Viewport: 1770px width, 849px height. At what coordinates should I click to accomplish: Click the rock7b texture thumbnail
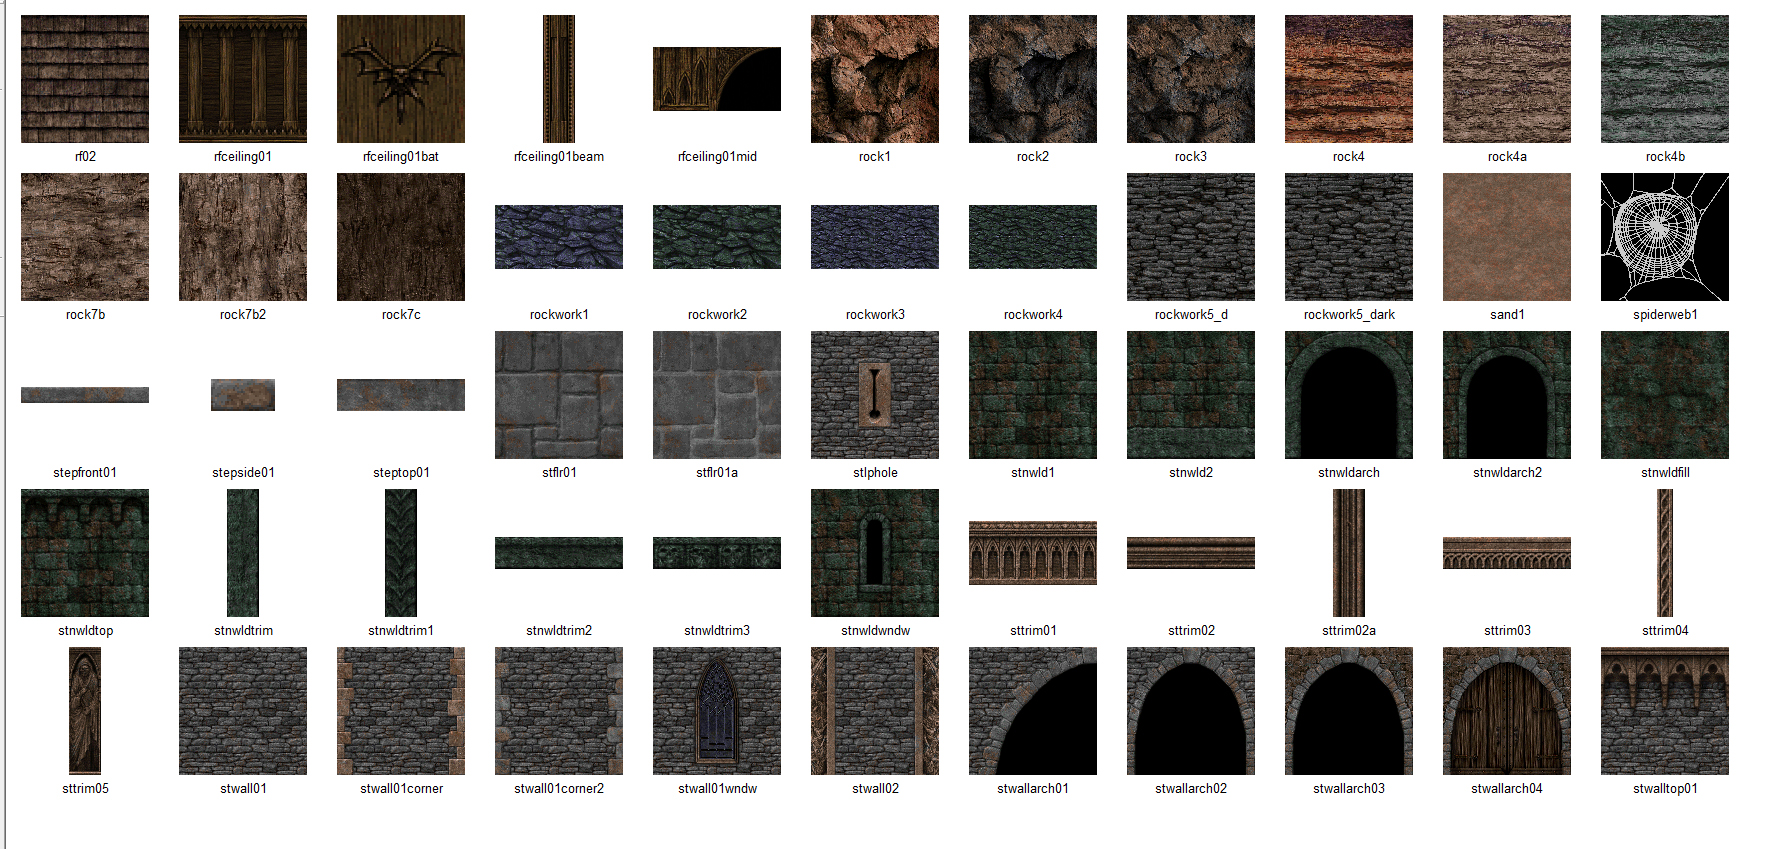[85, 237]
